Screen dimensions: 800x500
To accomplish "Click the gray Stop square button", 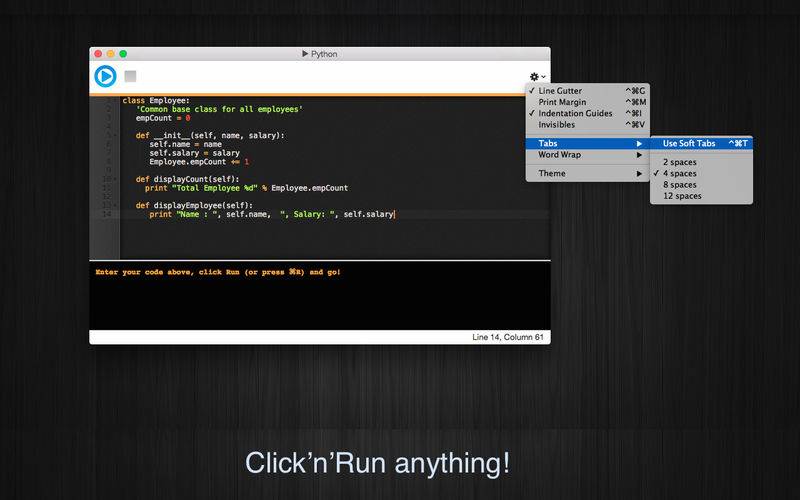I will click(x=131, y=76).
